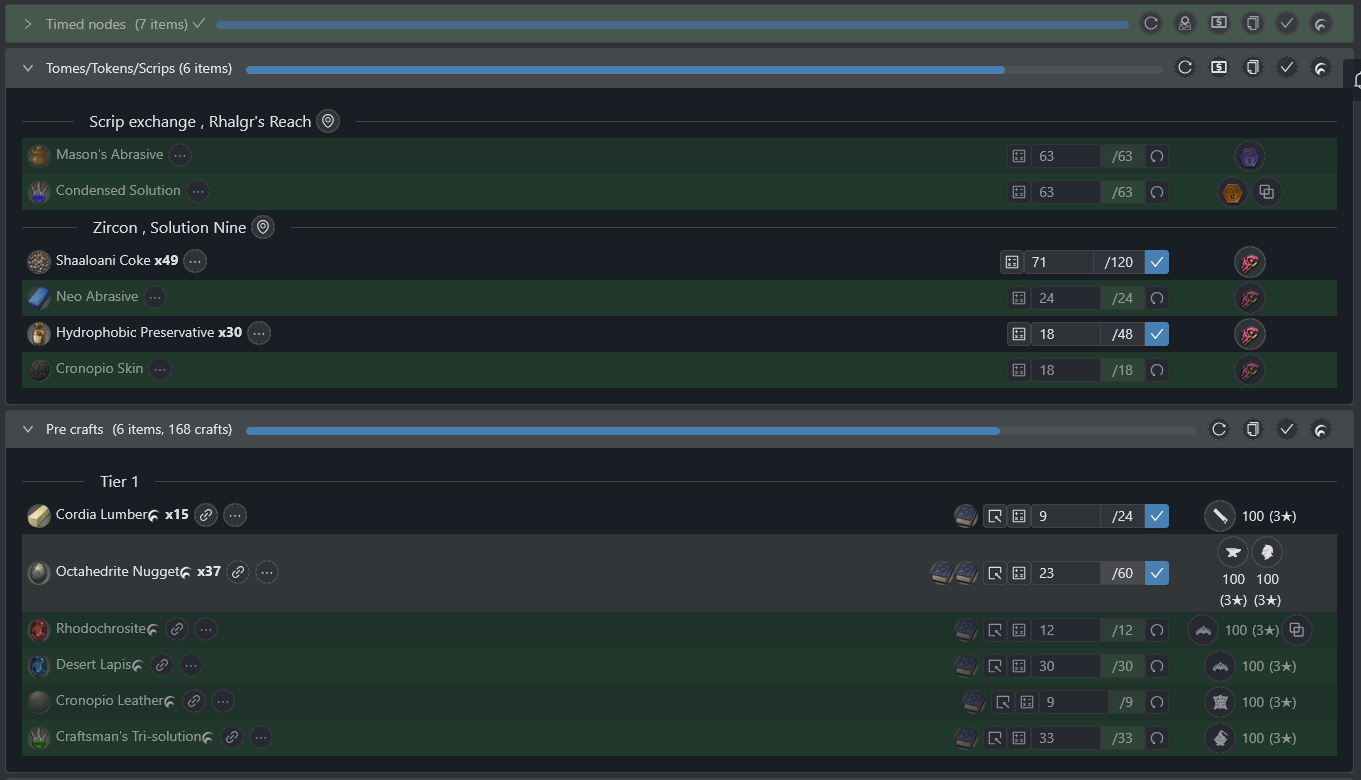Click the saw job icon for Cordia Lumber

point(1220,516)
